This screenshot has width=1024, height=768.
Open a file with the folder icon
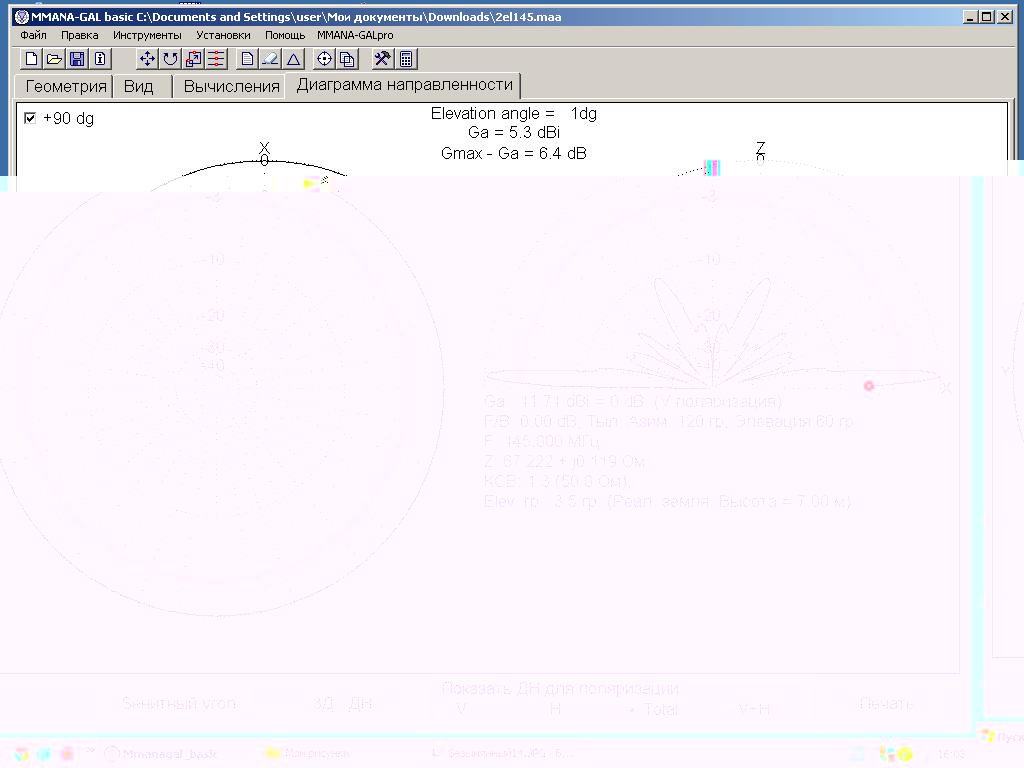tap(54, 59)
